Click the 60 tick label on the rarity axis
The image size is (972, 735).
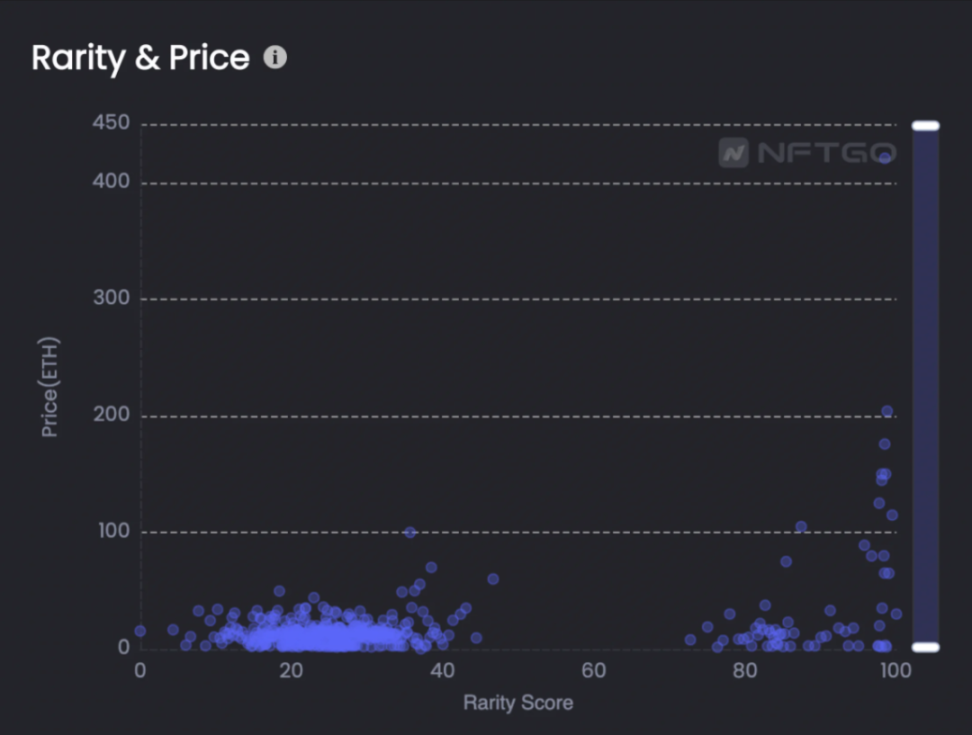593,670
